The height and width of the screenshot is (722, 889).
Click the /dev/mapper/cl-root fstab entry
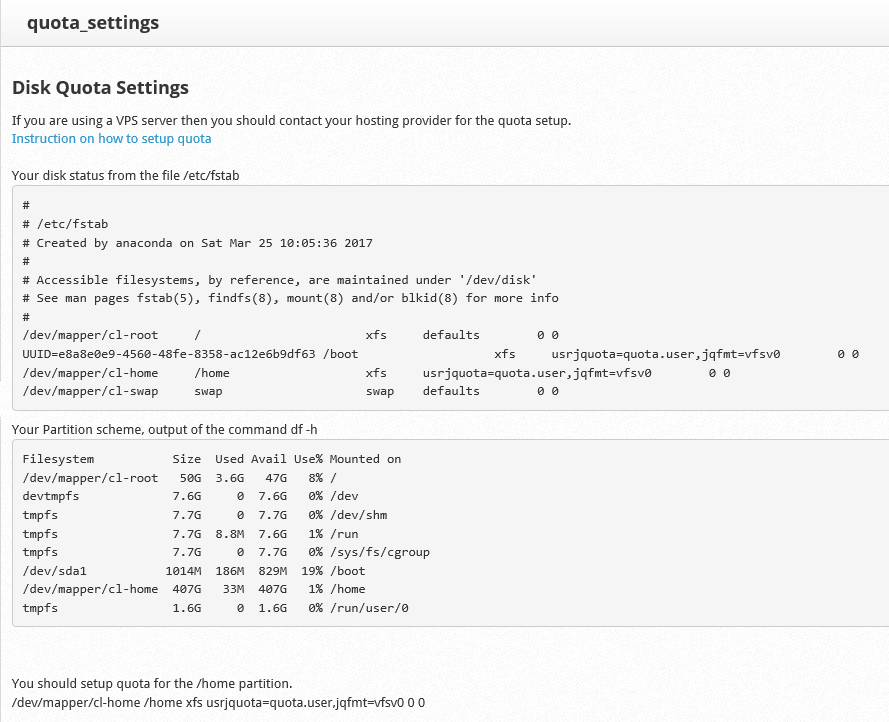tap(290, 335)
